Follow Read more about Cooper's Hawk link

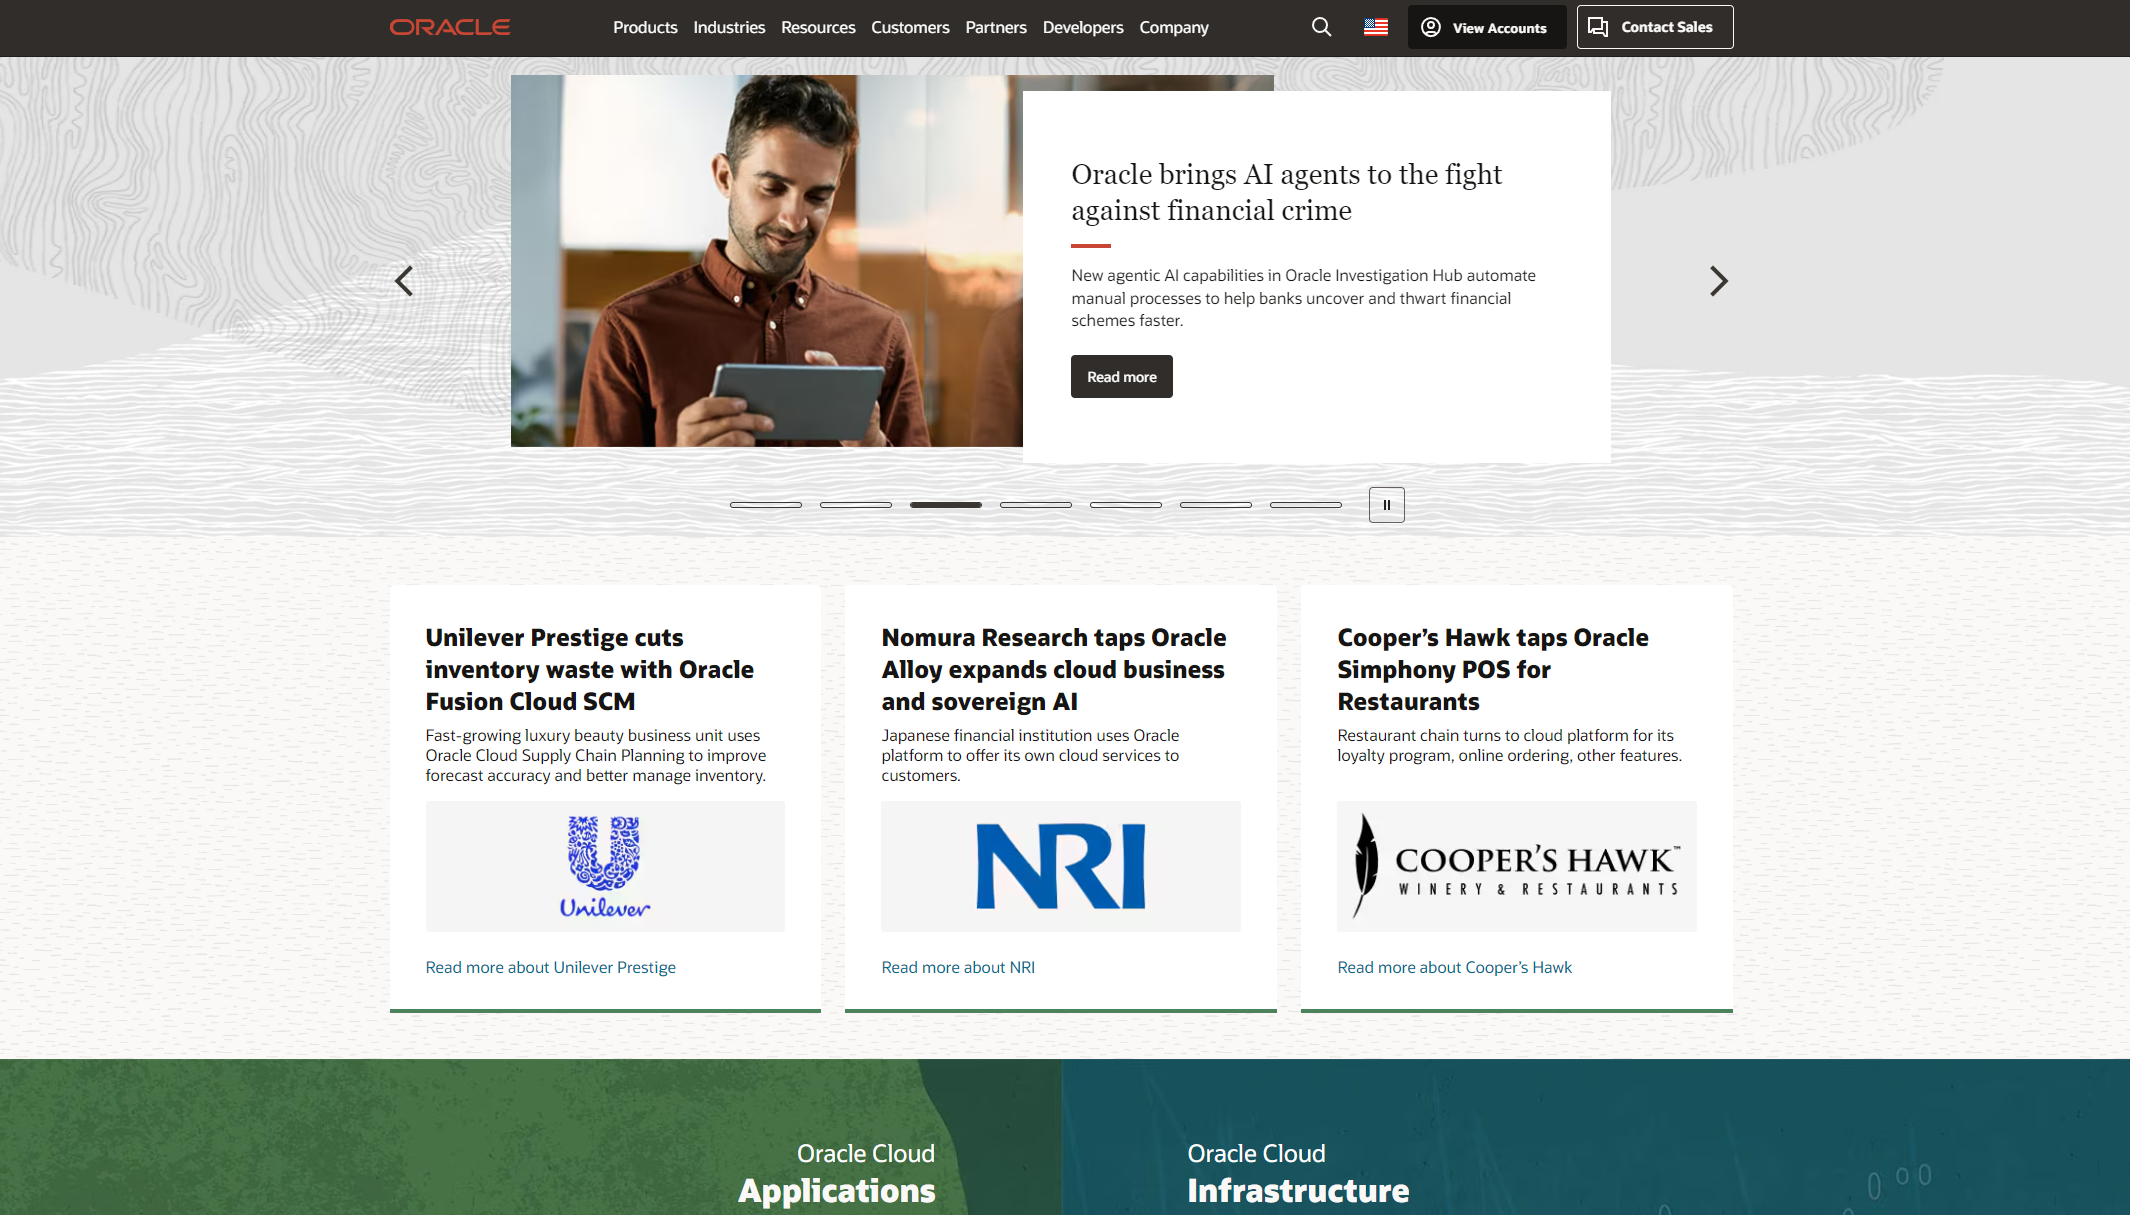click(x=1455, y=967)
